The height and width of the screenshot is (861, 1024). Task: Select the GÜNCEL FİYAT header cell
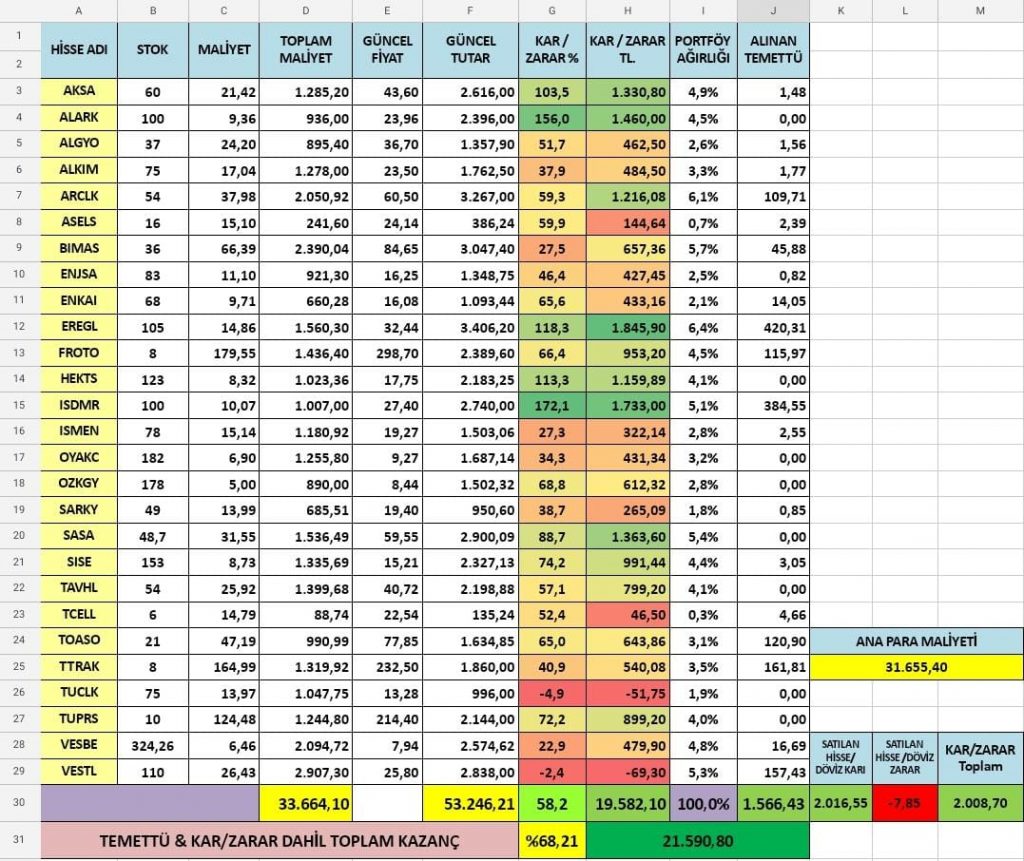pos(387,50)
